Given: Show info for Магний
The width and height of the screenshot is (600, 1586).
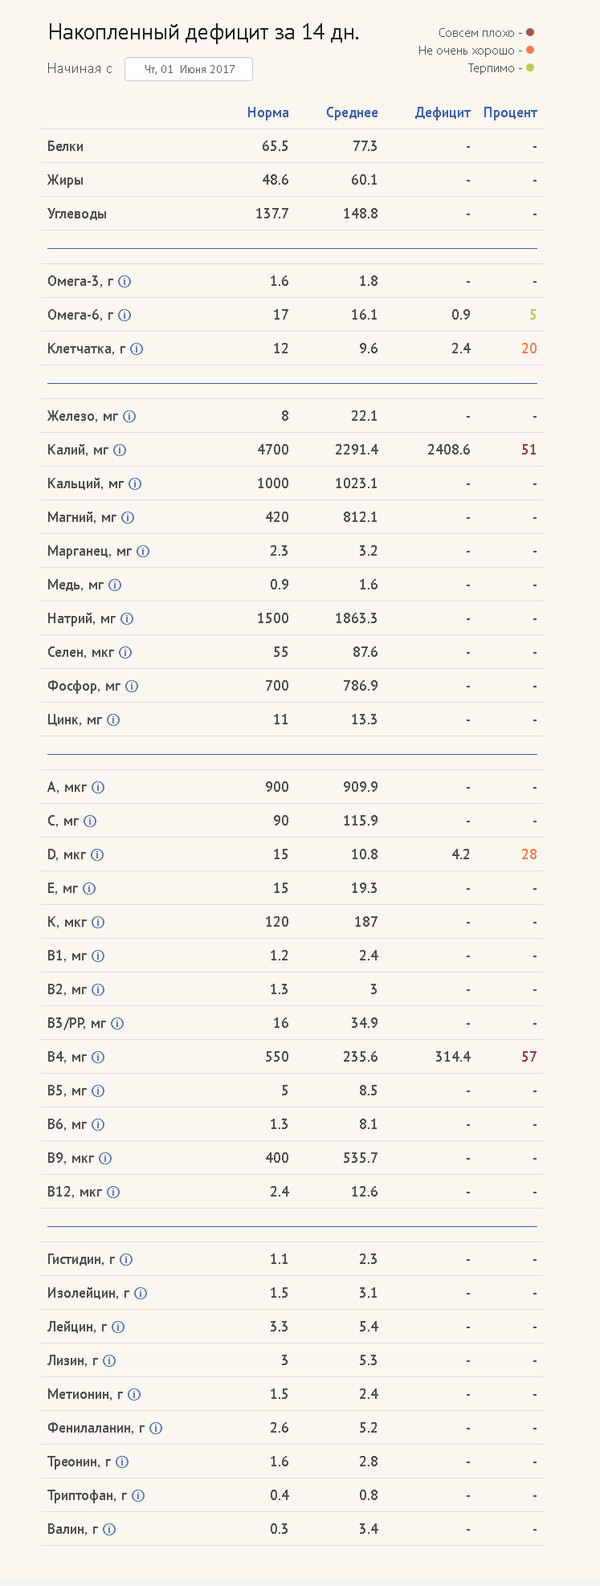Looking at the screenshot, I should point(127,518).
